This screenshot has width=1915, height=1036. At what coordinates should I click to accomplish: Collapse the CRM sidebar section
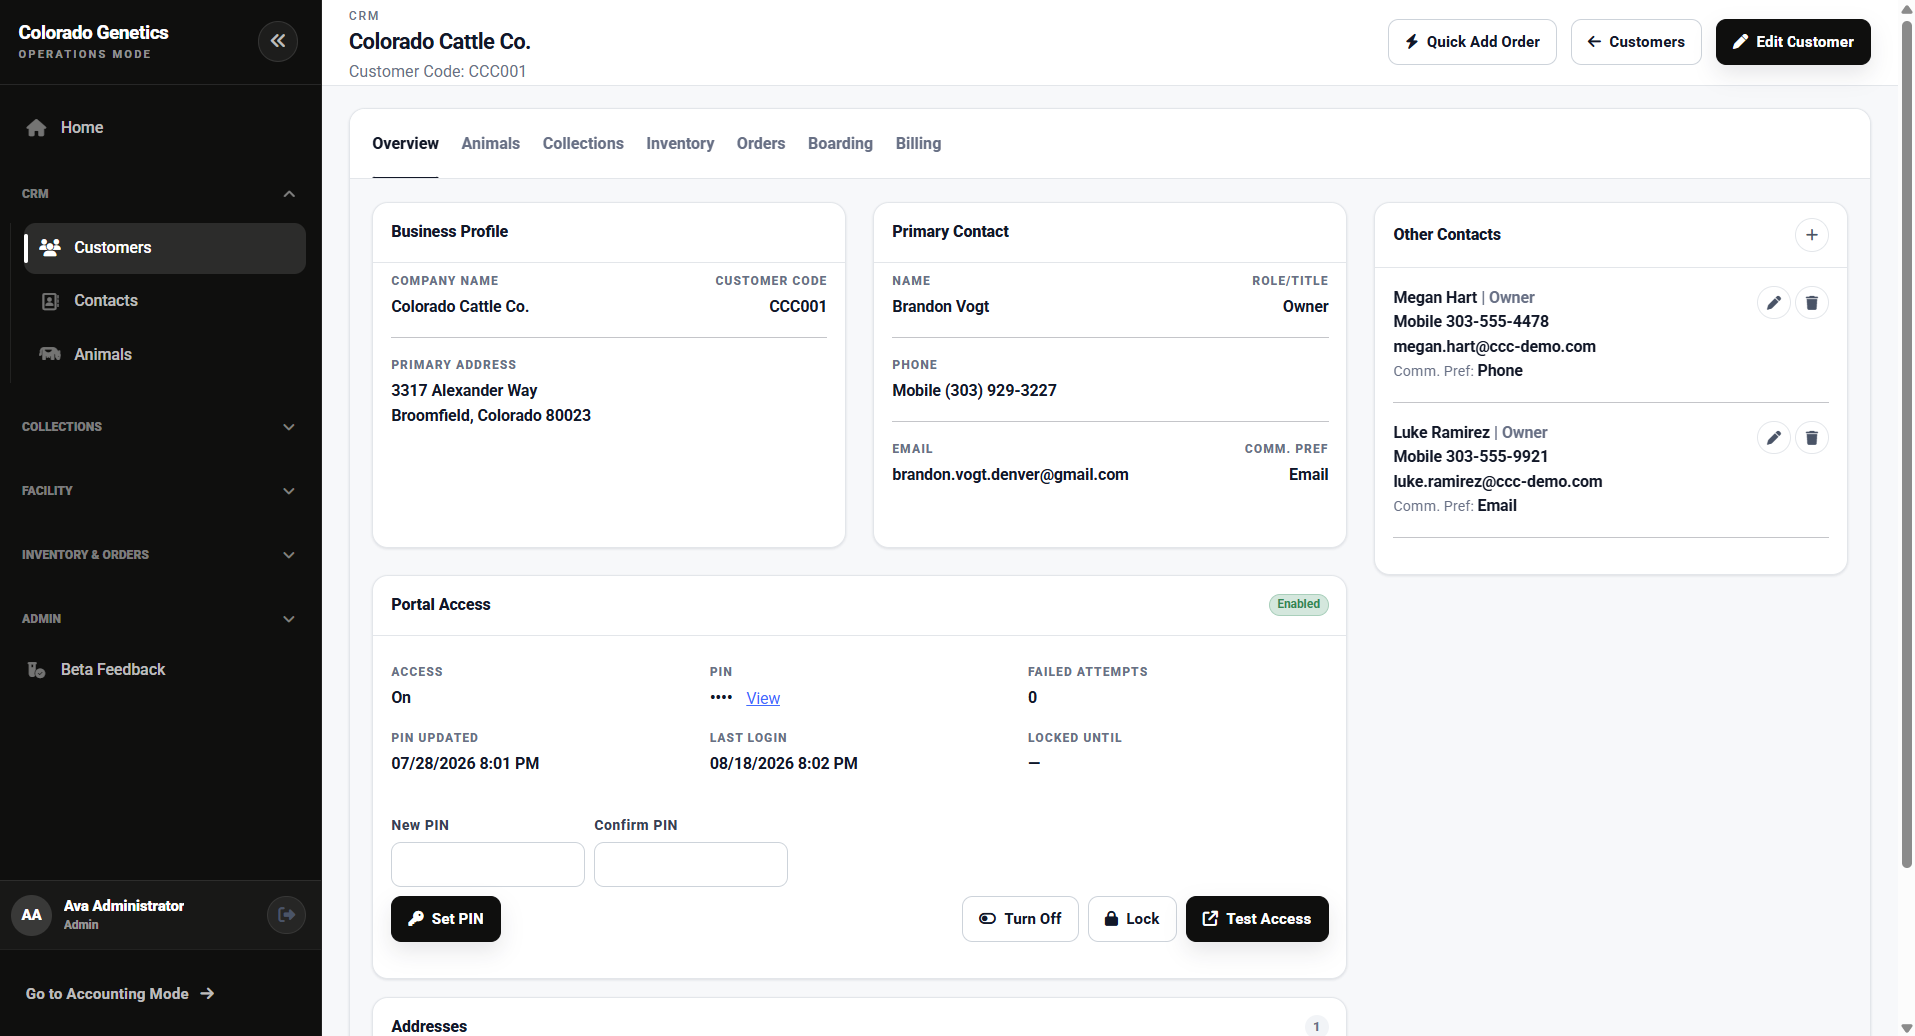tap(160, 194)
